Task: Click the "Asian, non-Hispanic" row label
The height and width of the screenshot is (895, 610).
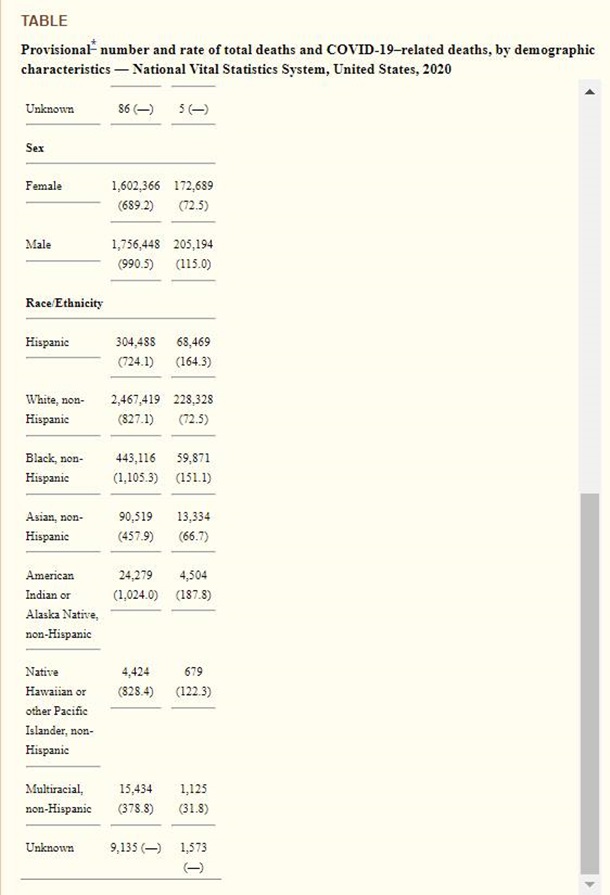Action: 55,526
